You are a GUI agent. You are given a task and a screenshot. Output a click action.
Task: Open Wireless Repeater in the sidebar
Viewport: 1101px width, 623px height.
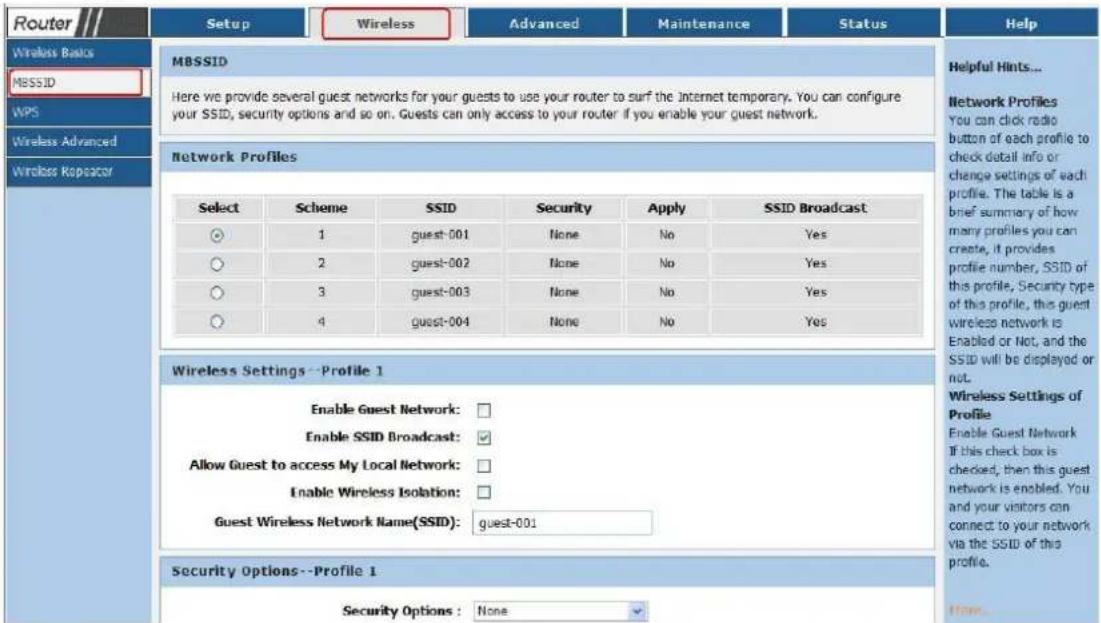[78, 171]
